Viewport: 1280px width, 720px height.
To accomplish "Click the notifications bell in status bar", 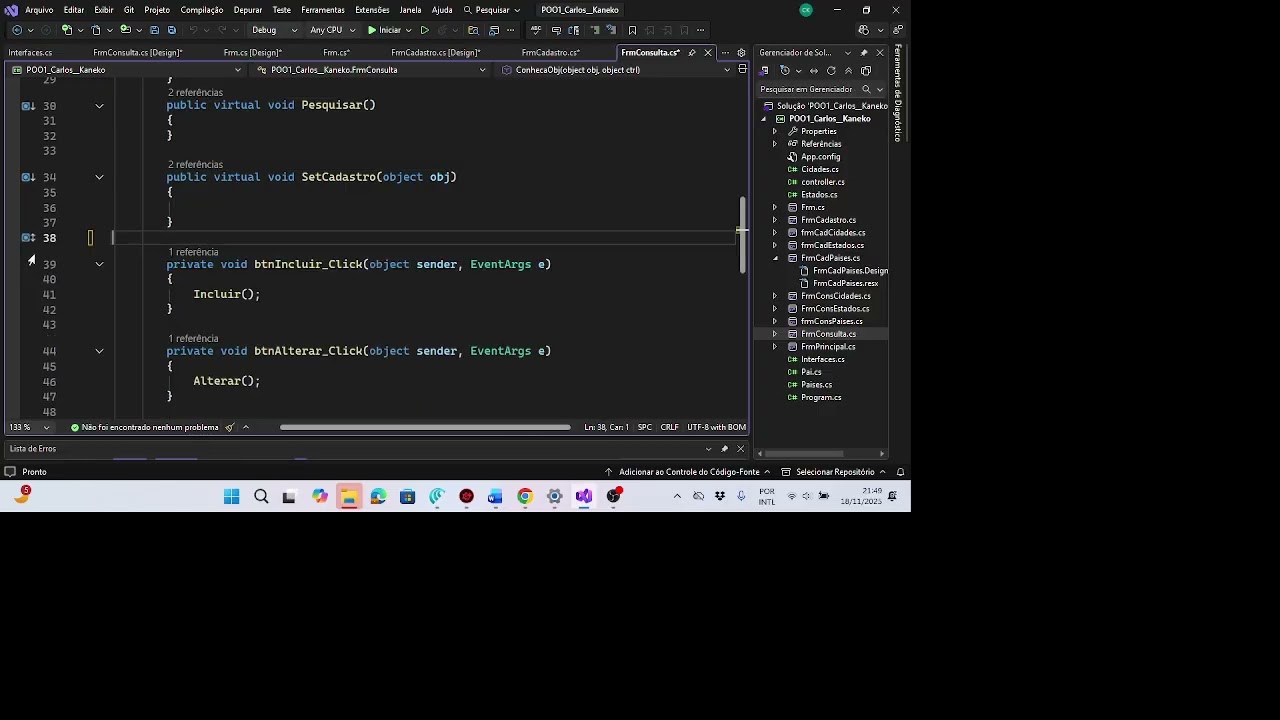I will 900,472.
